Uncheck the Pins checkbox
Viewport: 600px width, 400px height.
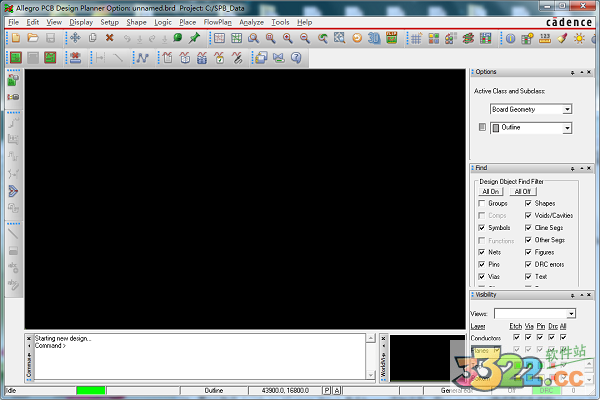tap(482, 264)
